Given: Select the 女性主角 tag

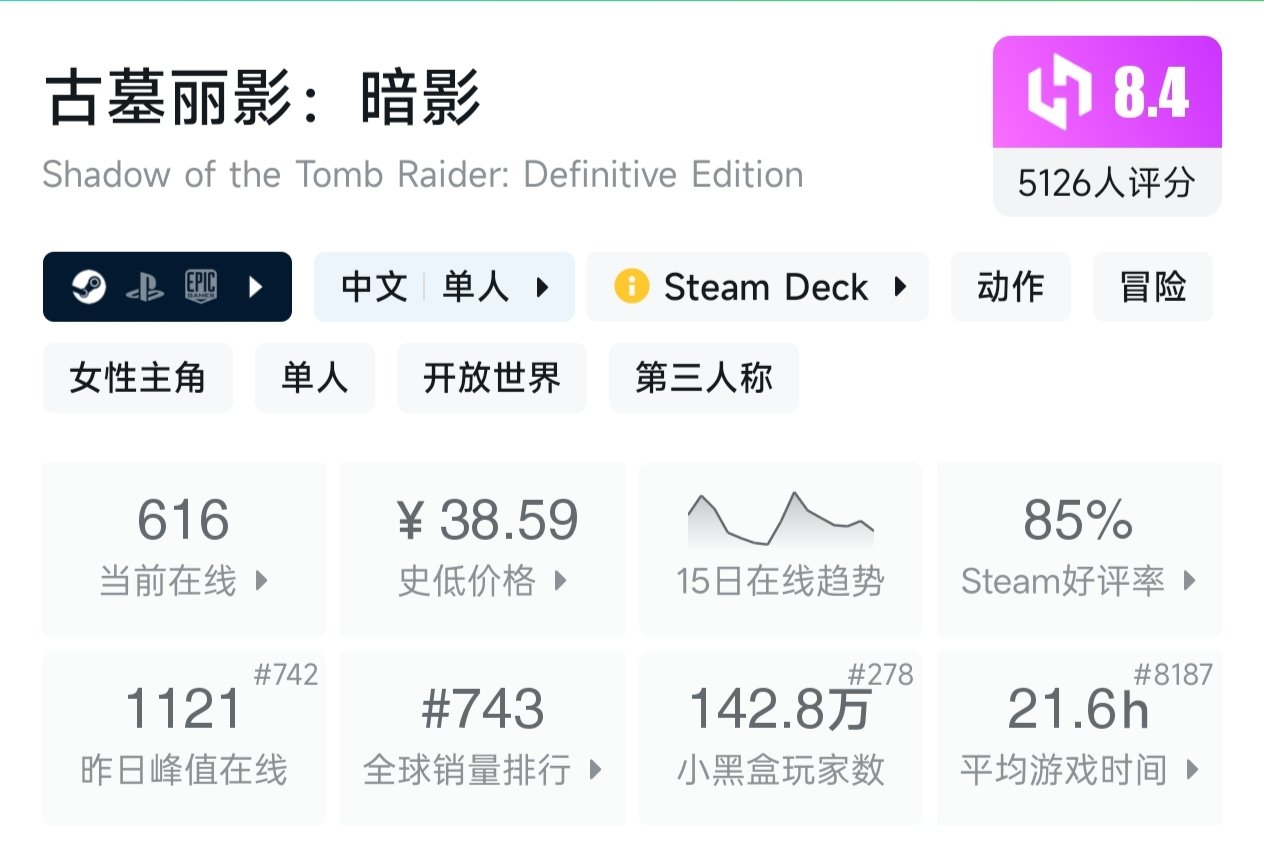Looking at the screenshot, I should point(137,378).
